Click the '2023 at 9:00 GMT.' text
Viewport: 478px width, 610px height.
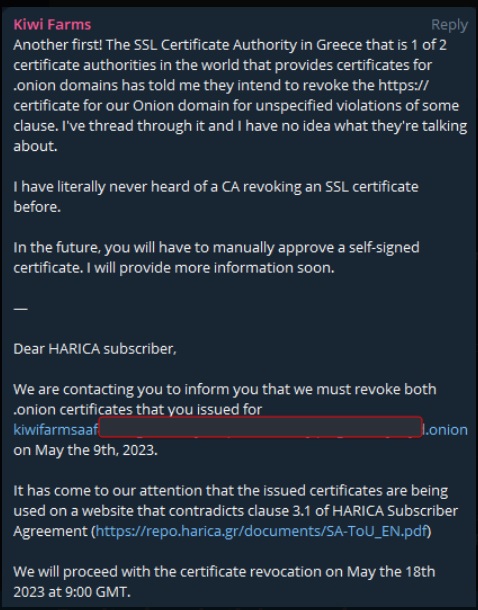click(72, 592)
